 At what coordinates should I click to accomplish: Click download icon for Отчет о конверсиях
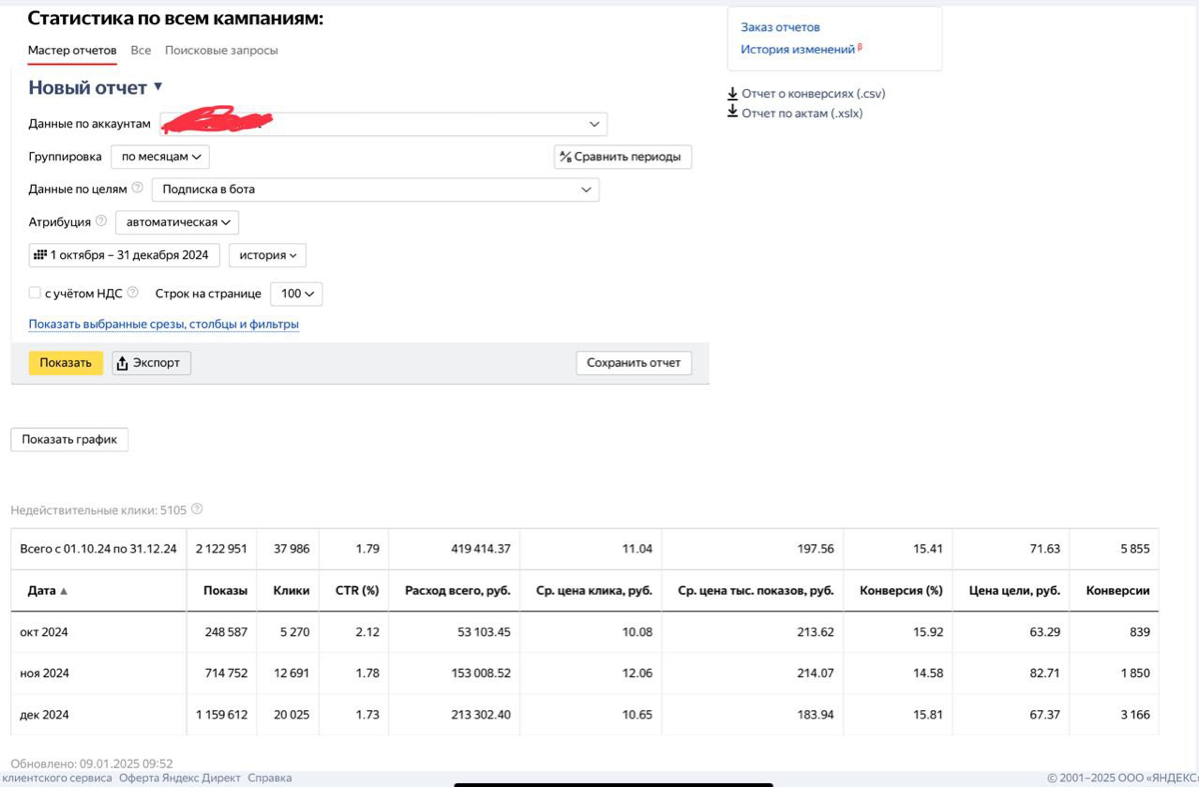tap(733, 93)
